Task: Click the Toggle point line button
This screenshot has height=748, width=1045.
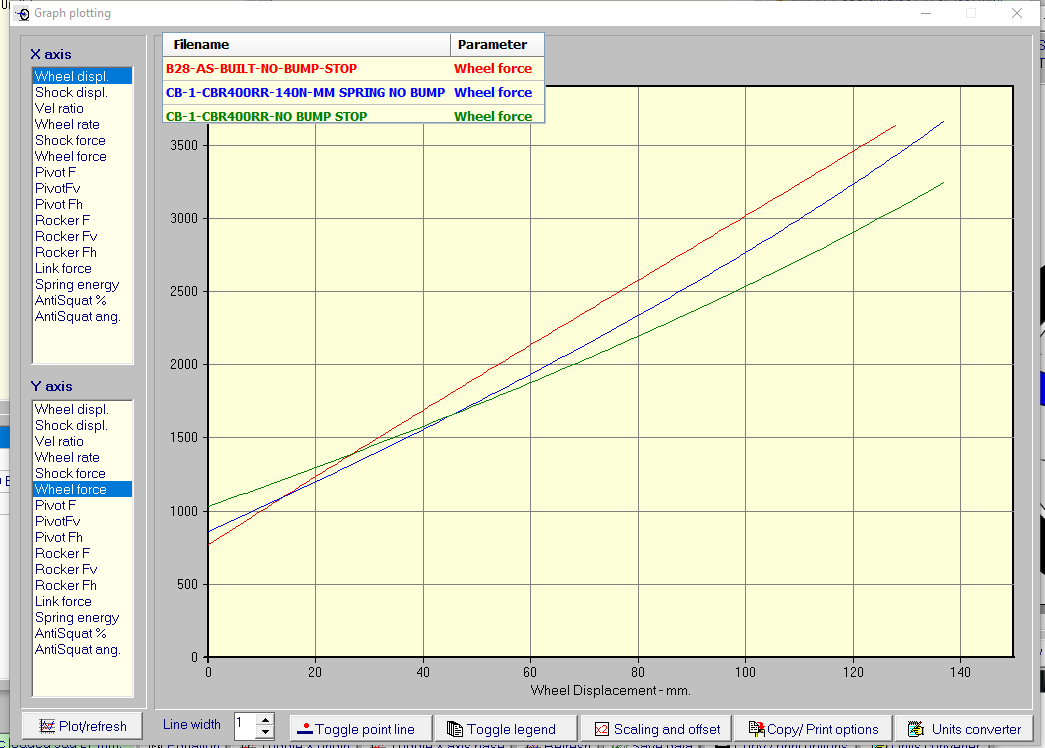Action: [363, 728]
